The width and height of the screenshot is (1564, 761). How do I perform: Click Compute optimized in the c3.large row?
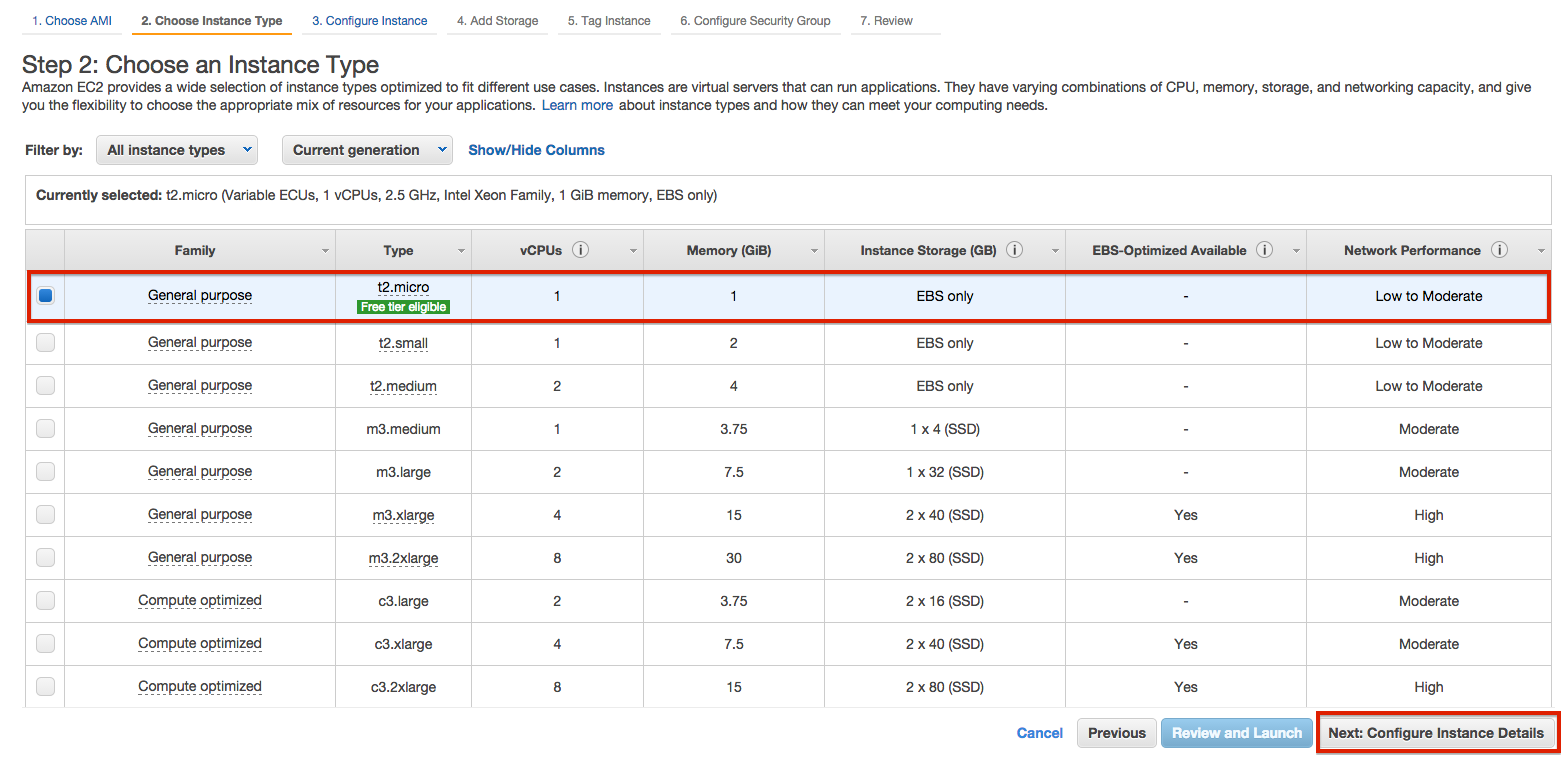200,601
